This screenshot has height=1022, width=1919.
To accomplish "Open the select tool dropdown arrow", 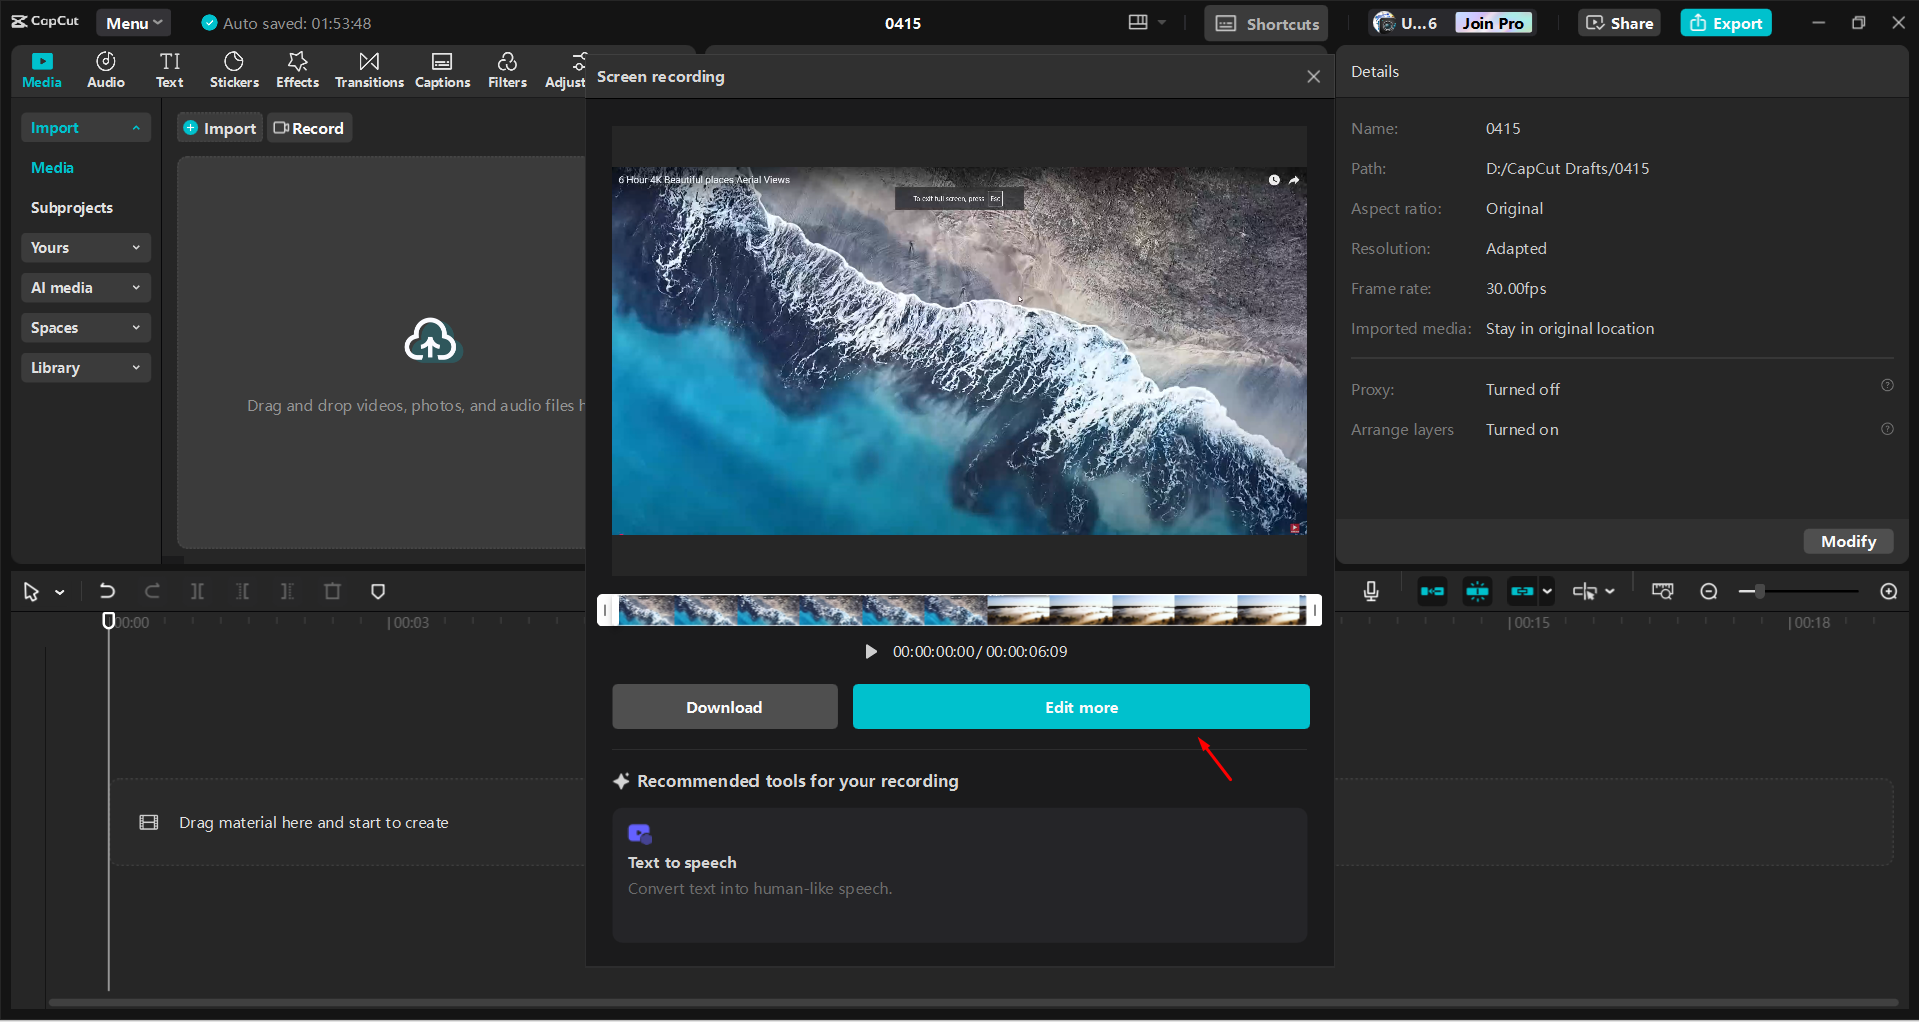I will pyautogui.click(x=59, y=591).
